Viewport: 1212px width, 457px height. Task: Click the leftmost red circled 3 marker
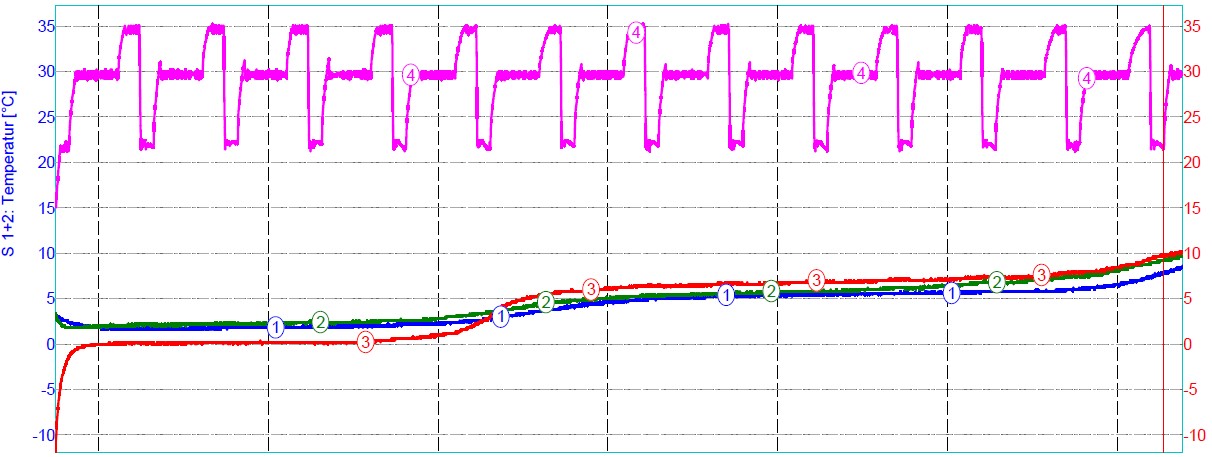(x=366, y=342)
